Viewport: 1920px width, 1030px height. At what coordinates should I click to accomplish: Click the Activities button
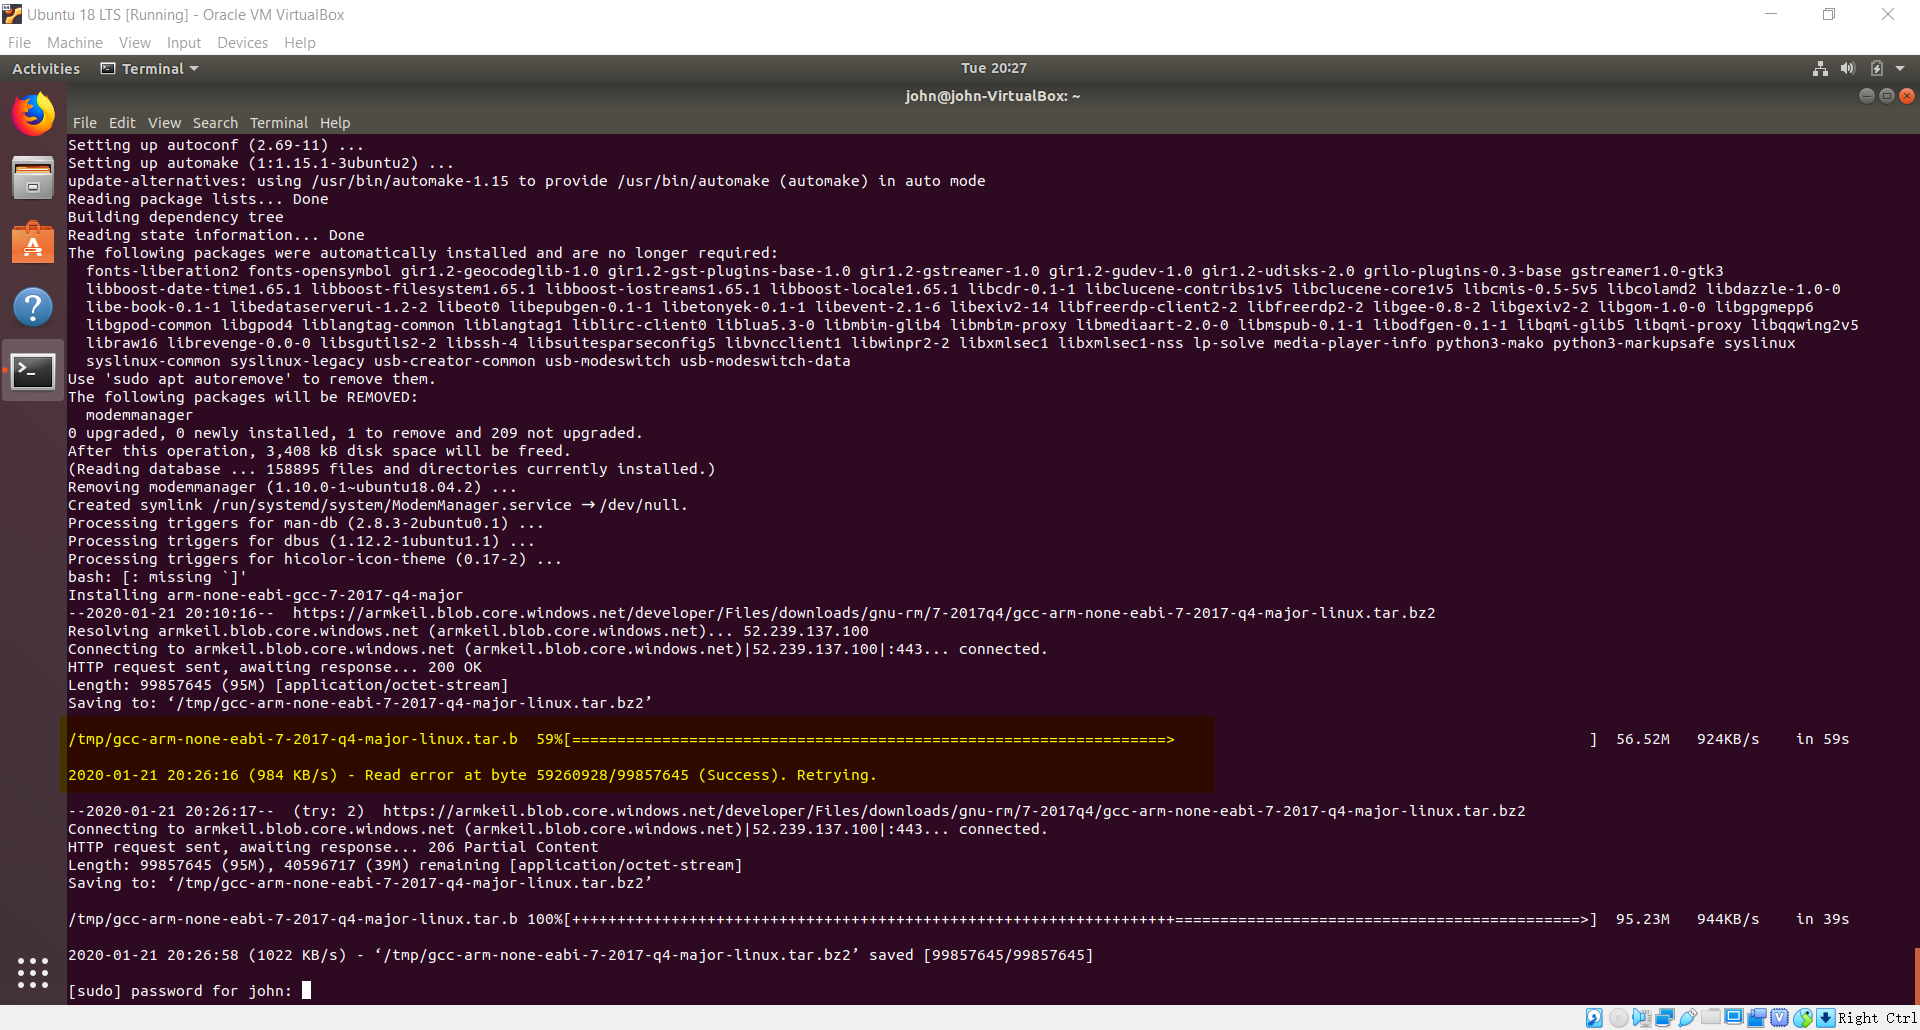tap(46, 68)
